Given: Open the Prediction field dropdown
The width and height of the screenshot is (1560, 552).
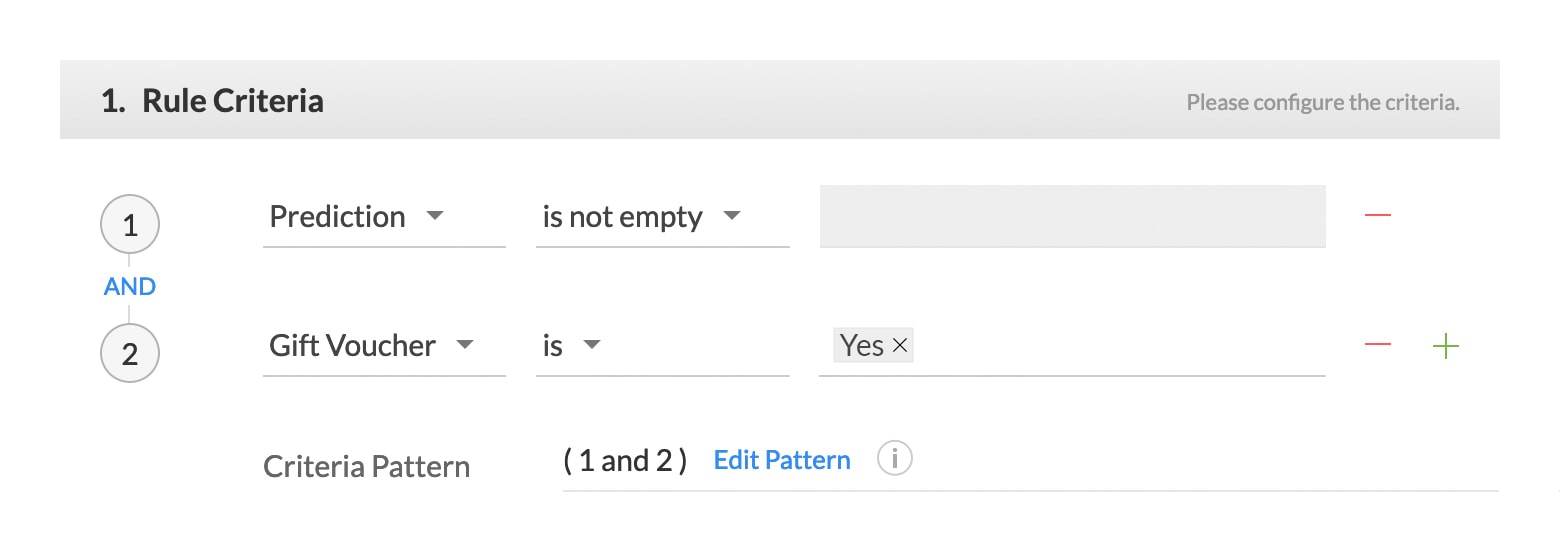Looking at the screenshot, I should (384, 217).
